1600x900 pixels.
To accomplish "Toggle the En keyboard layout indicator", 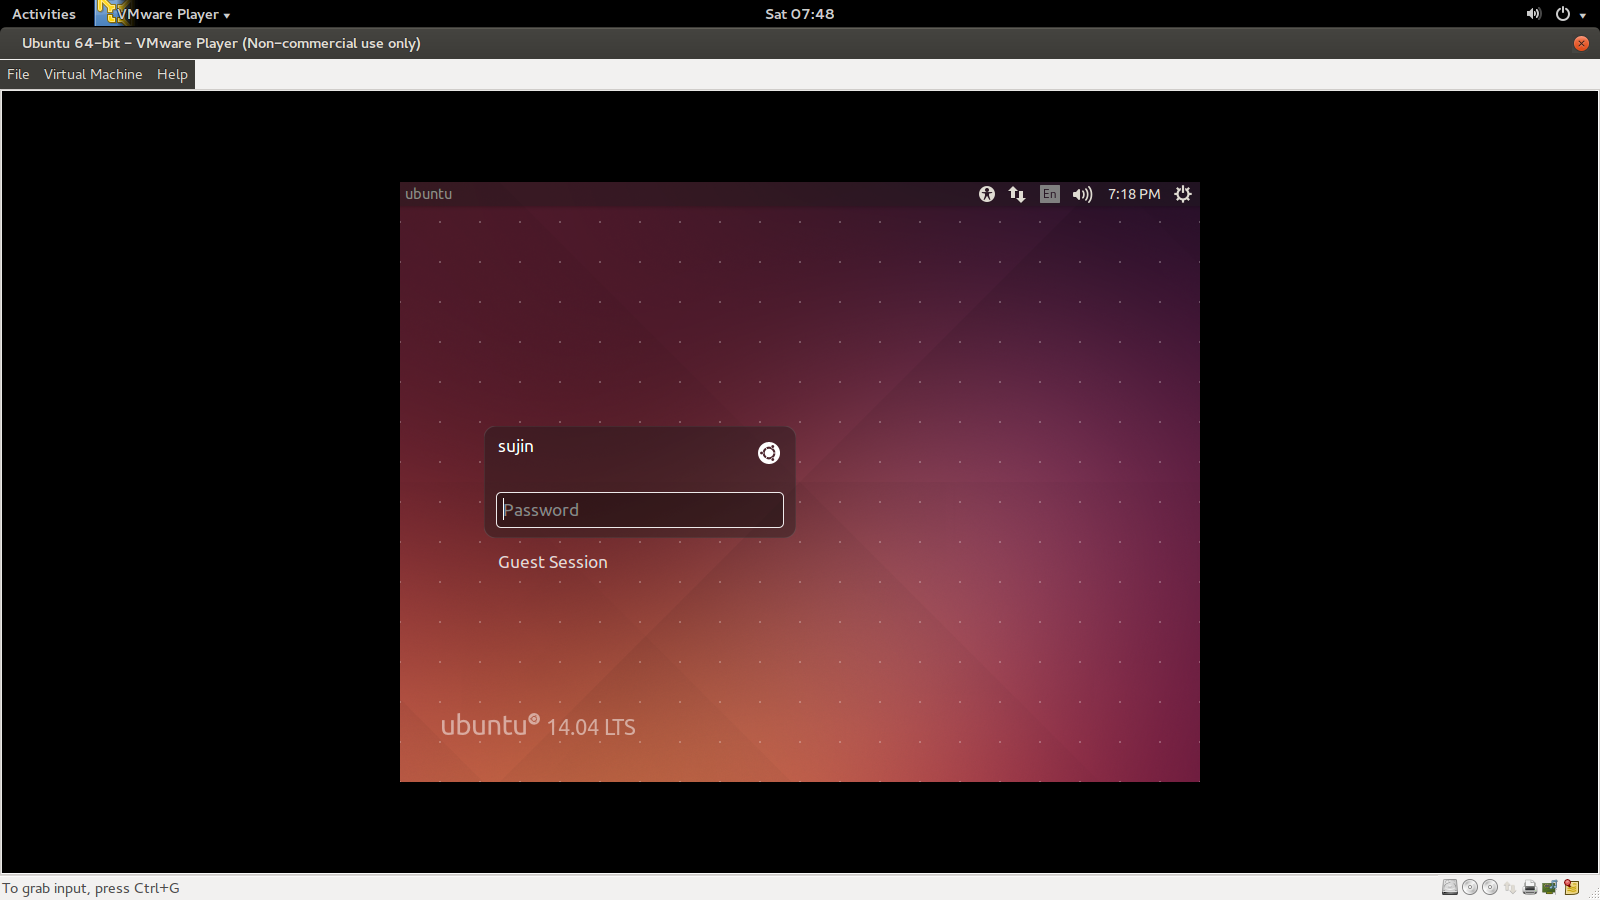I will point(1048,194).
